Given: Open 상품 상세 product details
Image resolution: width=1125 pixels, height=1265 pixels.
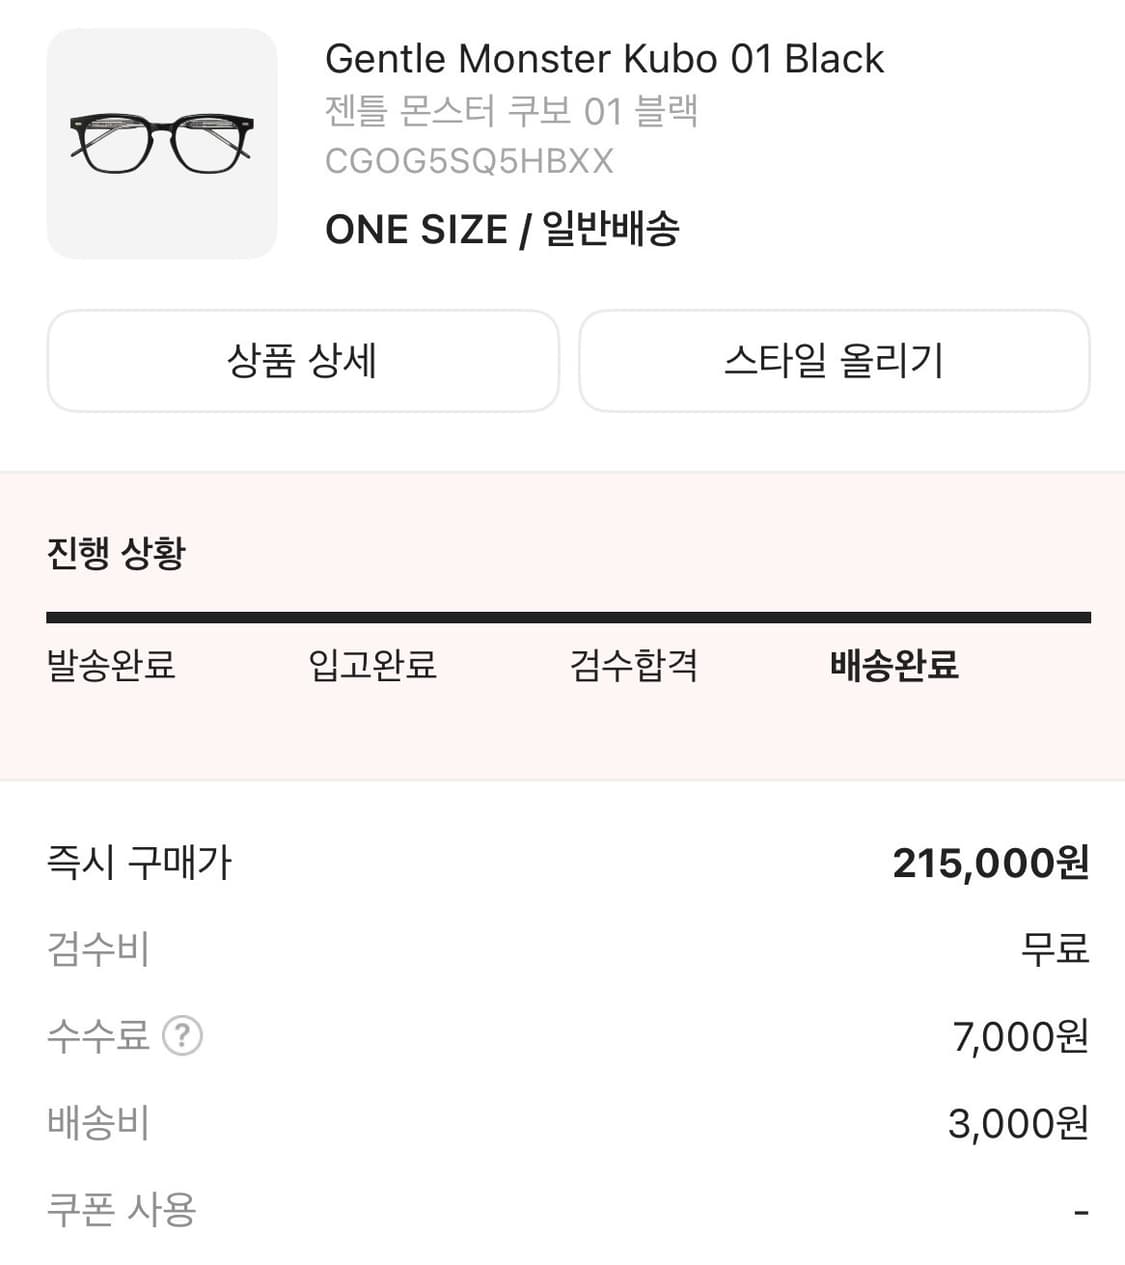Looking at the screenshot, I should pyautogui.click(x=302, y=361).
